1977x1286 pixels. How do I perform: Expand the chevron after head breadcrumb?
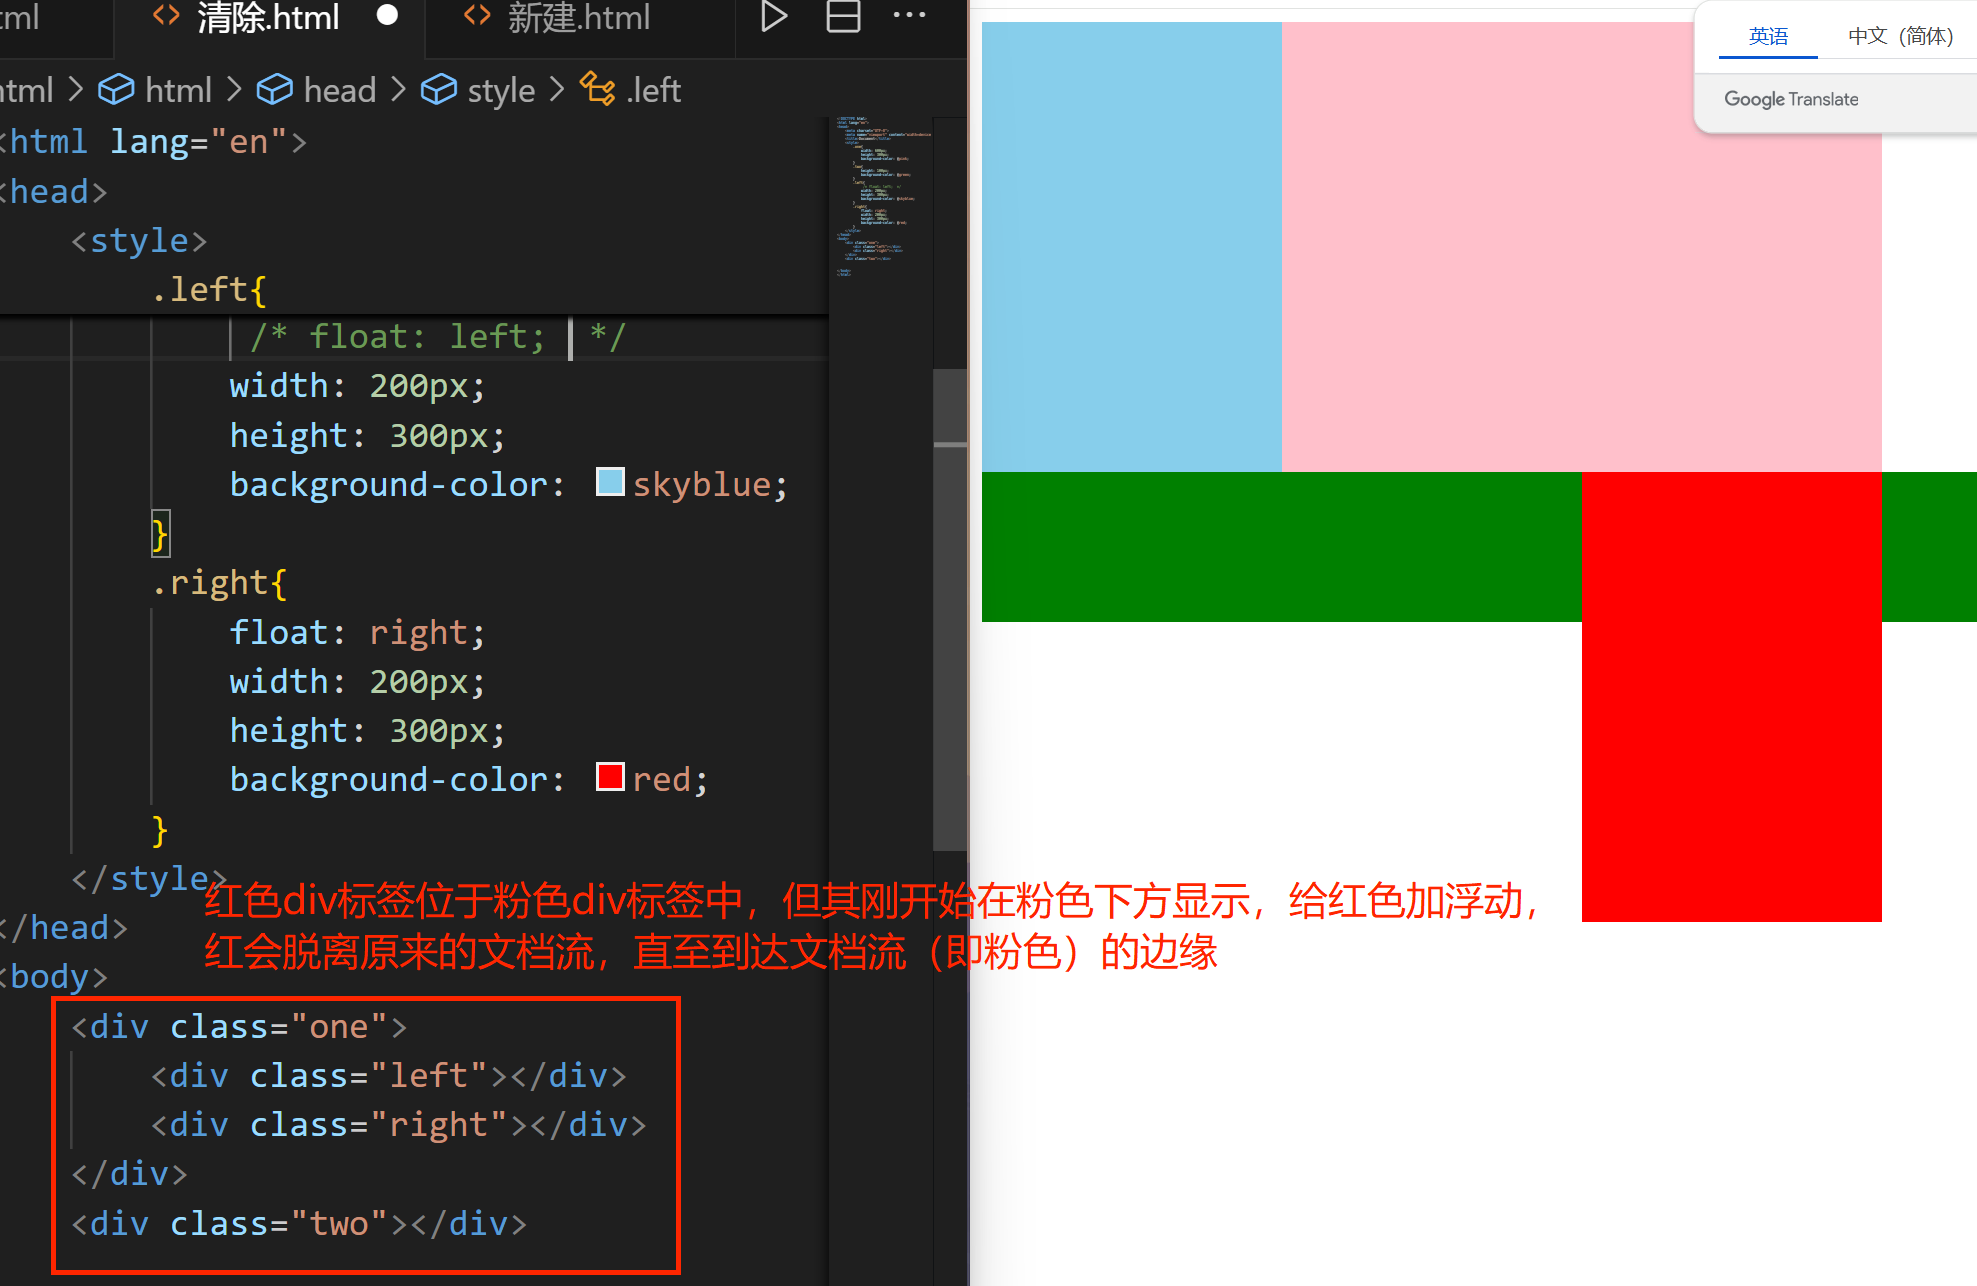click(x=398, y=90)
